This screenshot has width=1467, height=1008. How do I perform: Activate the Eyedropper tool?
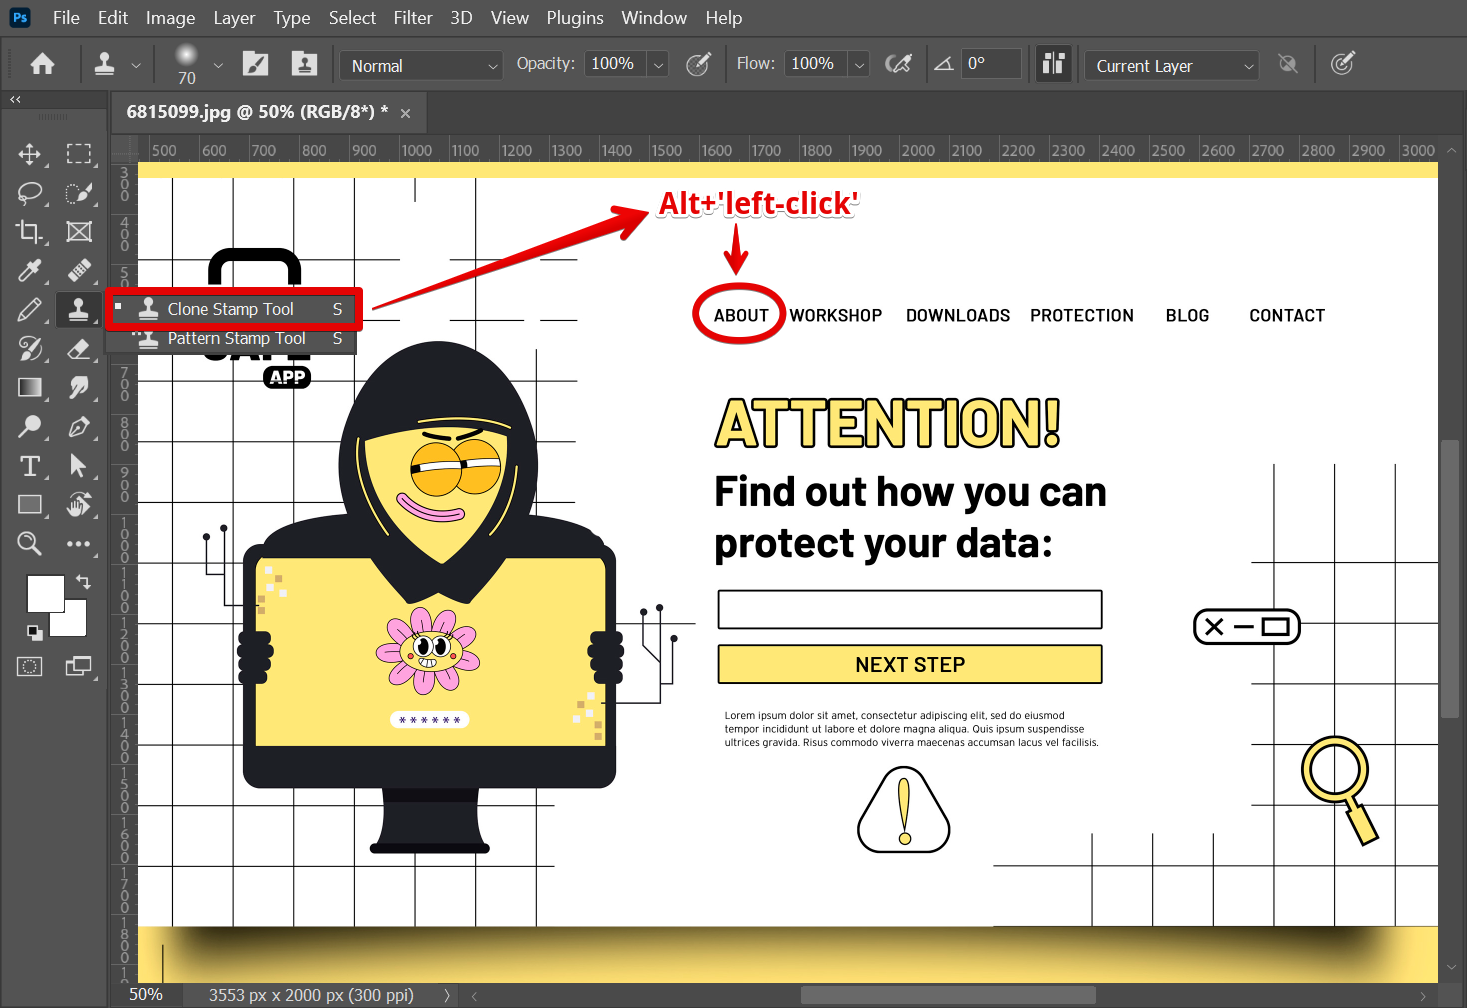pos(29,271)
